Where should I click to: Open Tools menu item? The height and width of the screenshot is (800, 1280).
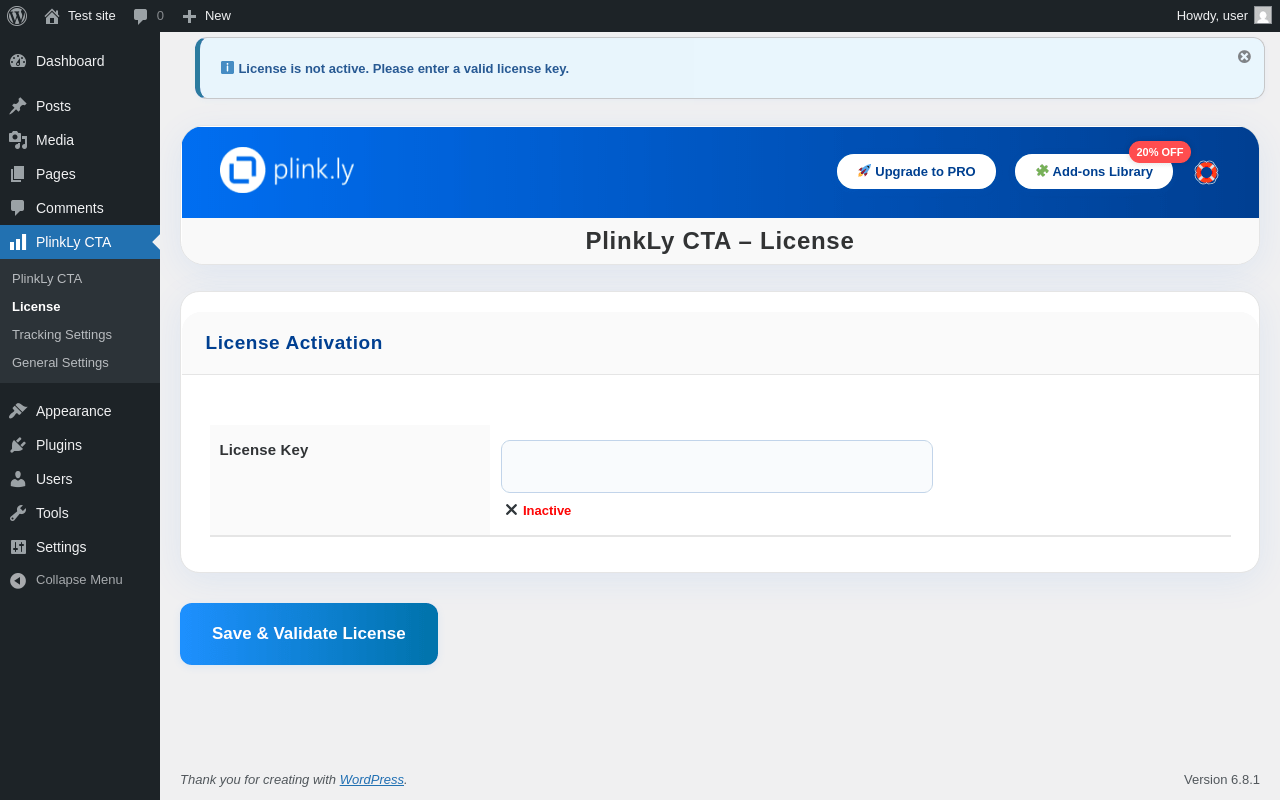[80, 513]
